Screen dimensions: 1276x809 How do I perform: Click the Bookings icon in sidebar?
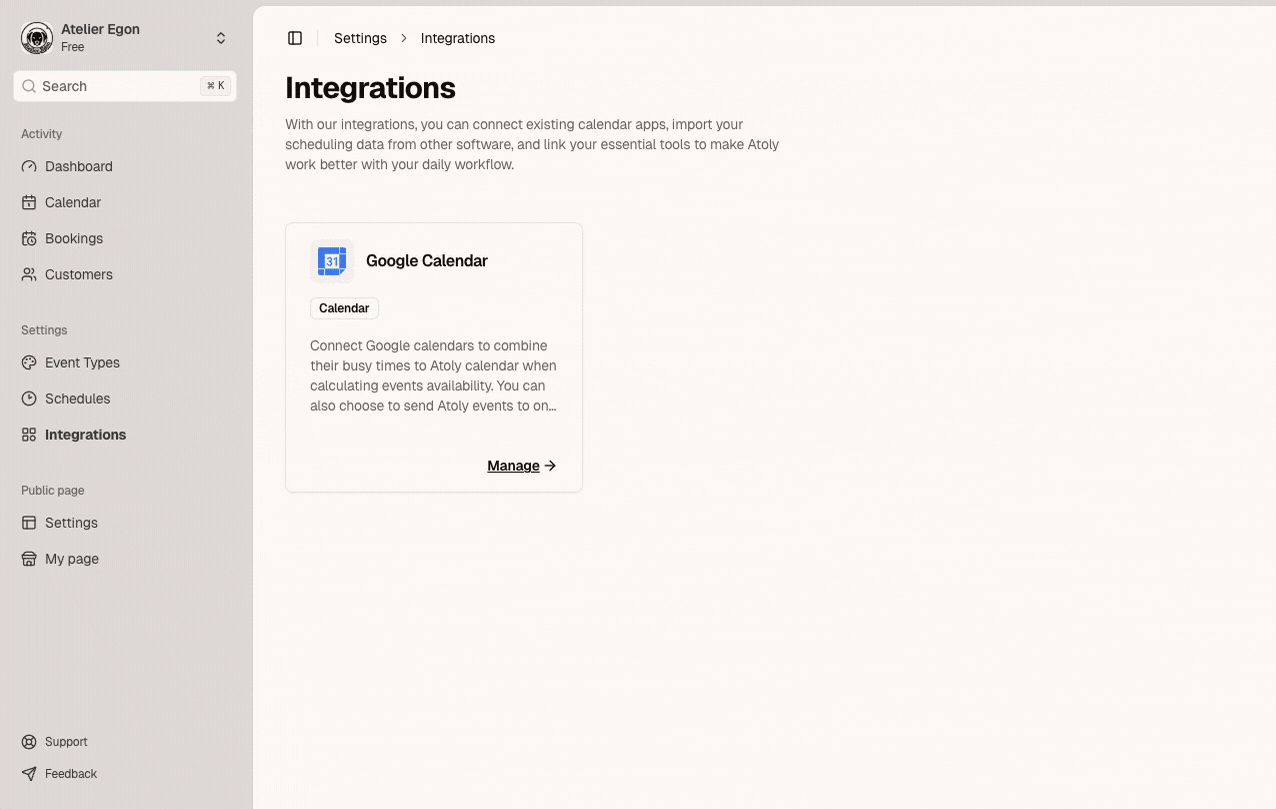click(x=29, y=239)
